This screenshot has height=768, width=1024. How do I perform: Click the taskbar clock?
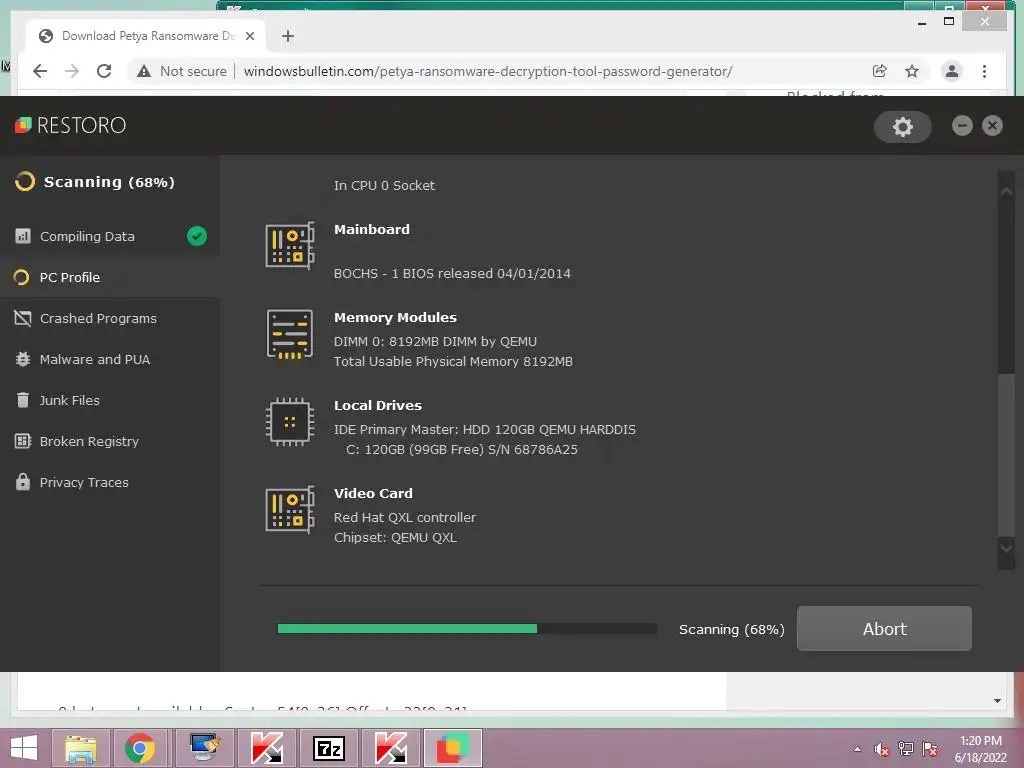point(980,749)
